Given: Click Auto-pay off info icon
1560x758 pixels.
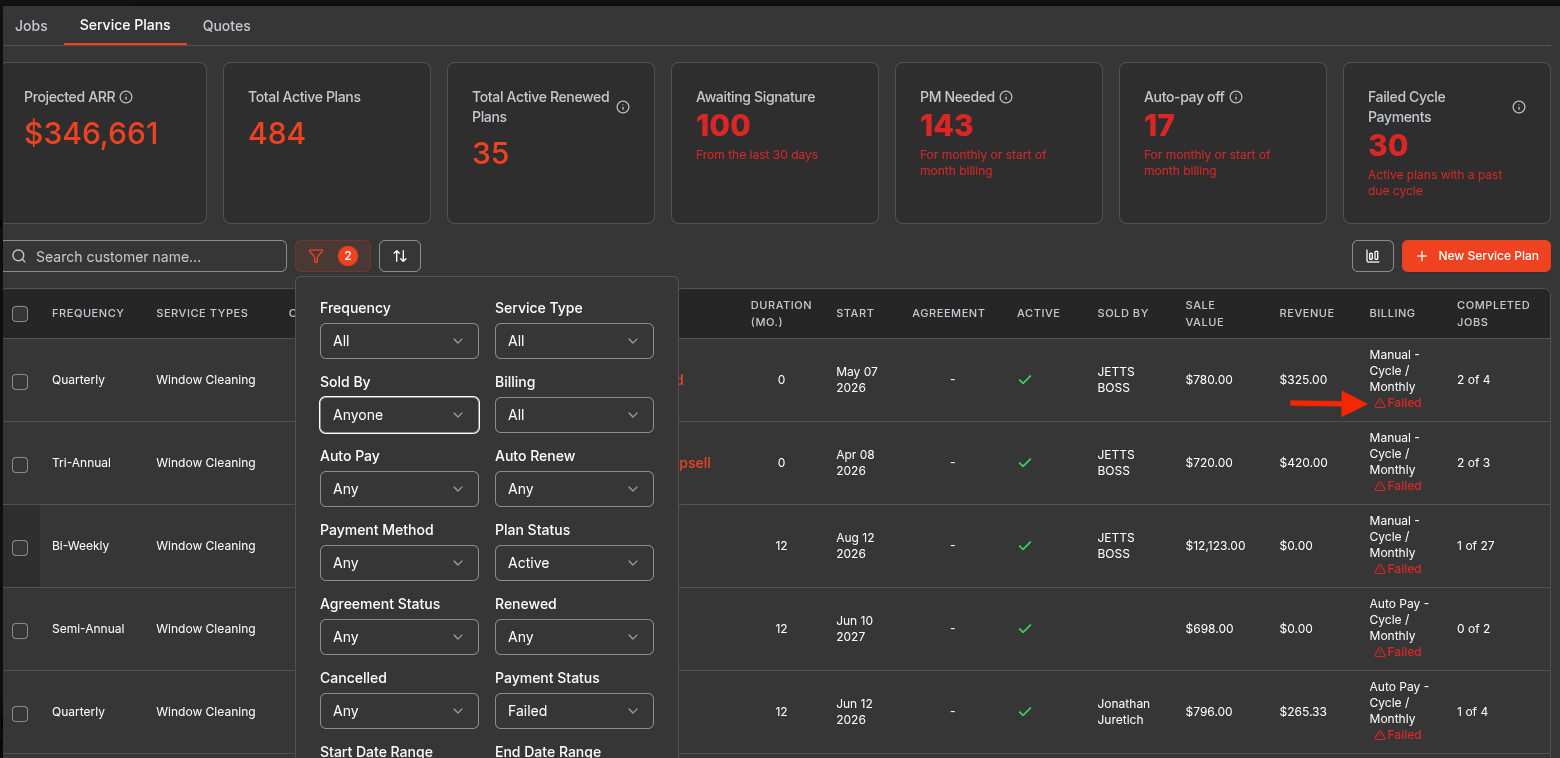Looking at the screenshot, I should coord(1236,97).
